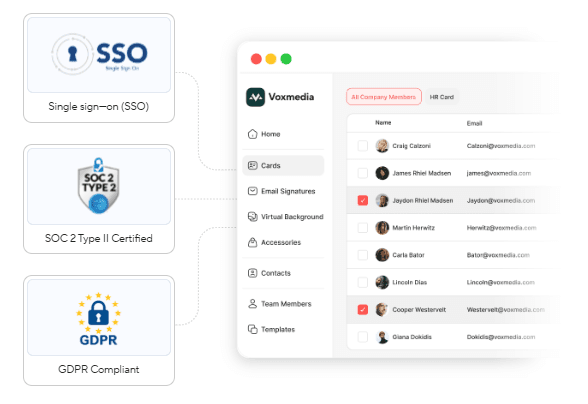The image size is (588, 404).
Task: Click the Virtual Background icon
Action: (252, 216)
